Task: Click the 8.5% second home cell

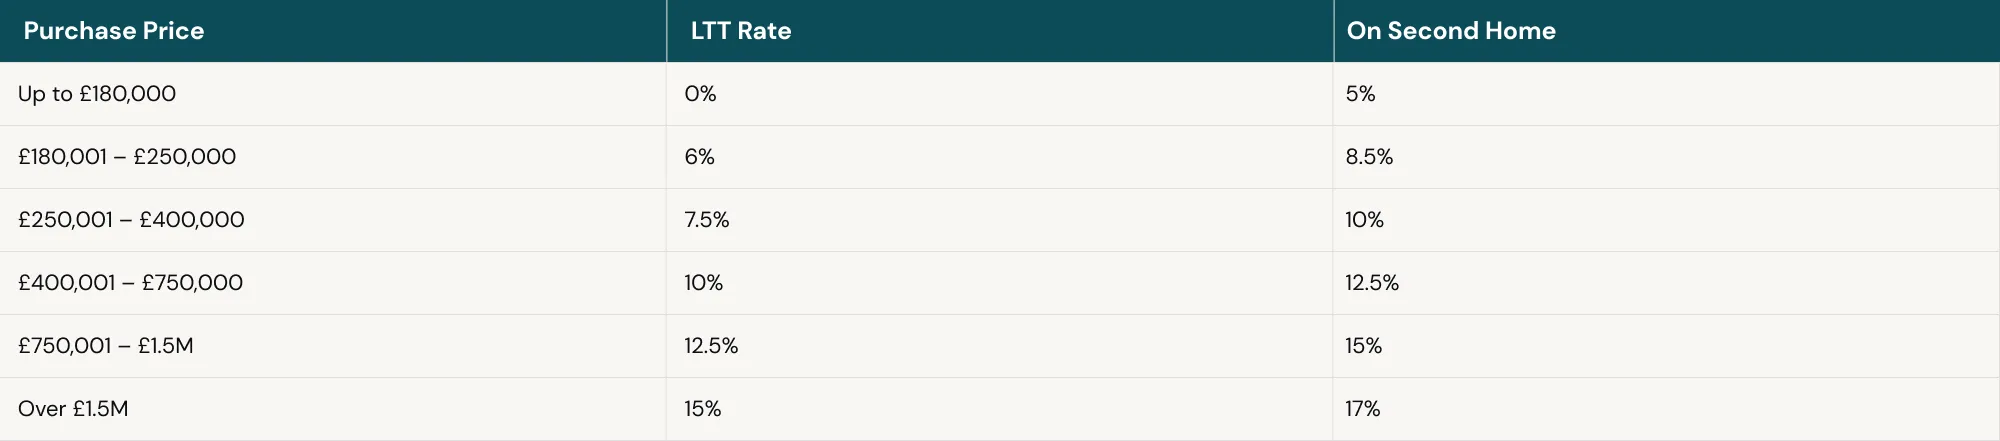Action: tap(1369, 157)
